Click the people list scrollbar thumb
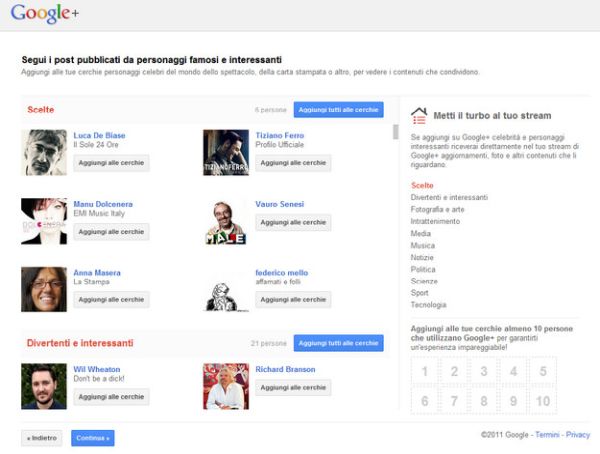This screenshot has width=600, height=454. (x=395, y=132)
